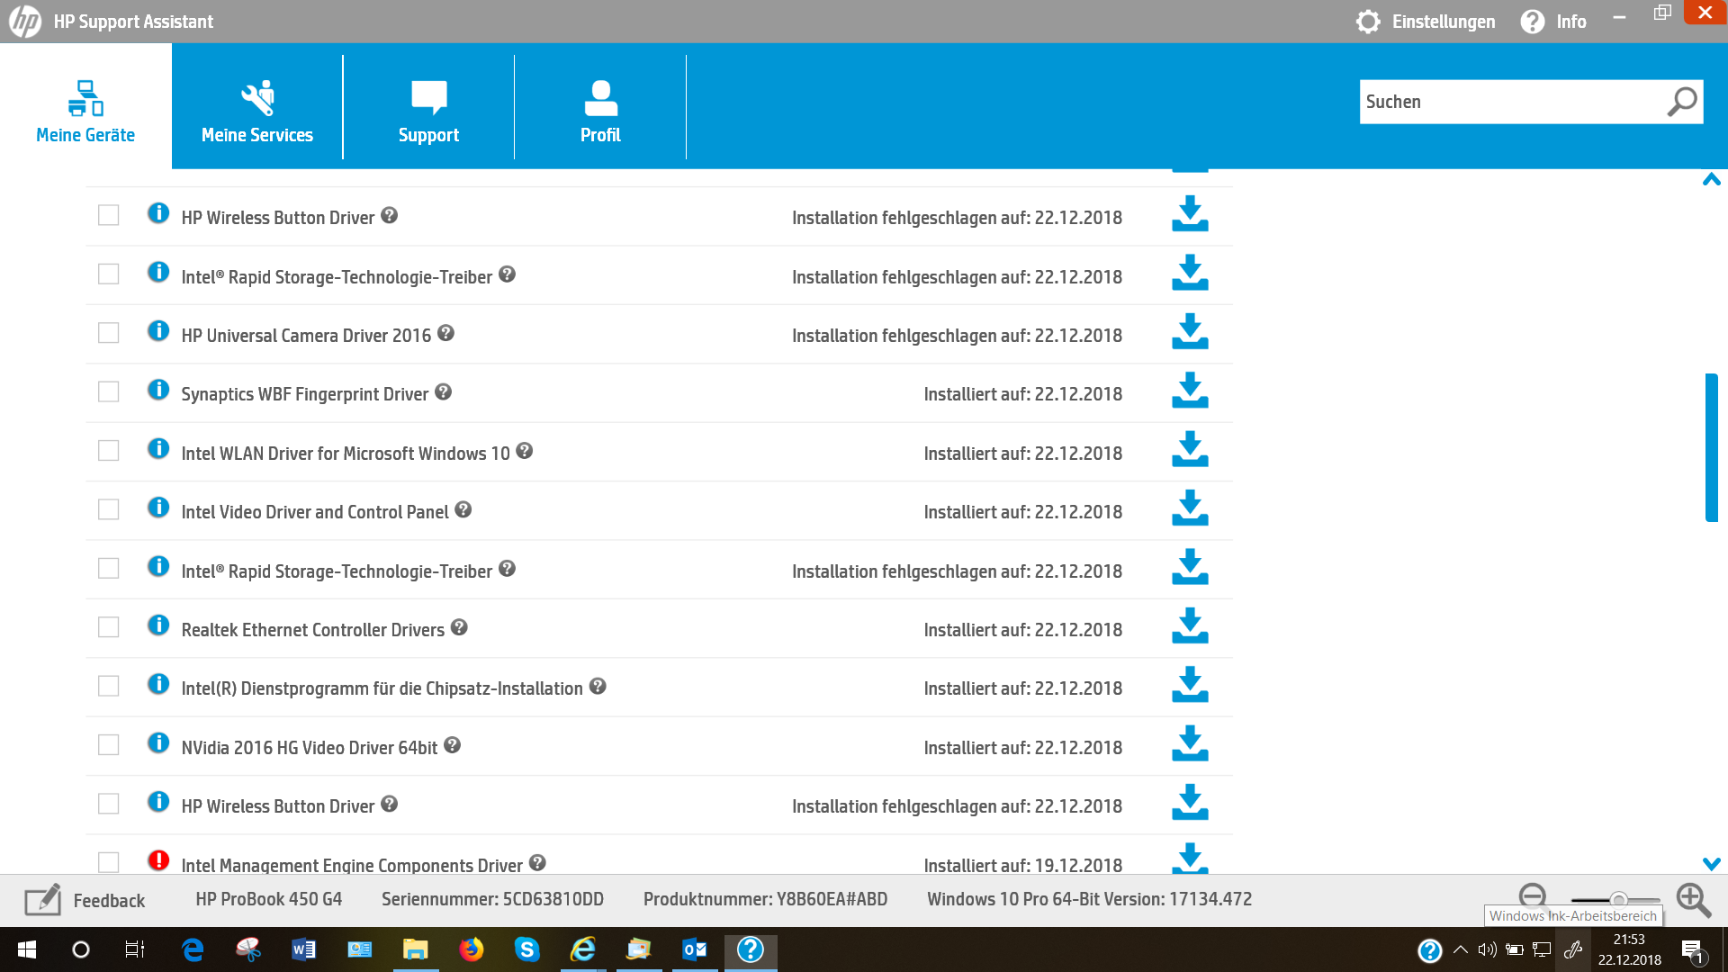Zoom in with the plus magnifier
Viewport: 1728px width, 972px height.
[1694, 899]
